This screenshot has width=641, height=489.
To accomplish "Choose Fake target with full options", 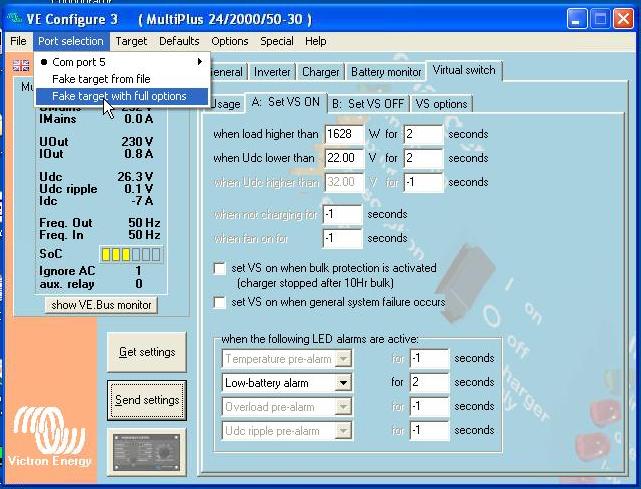I will coord(122,96).
